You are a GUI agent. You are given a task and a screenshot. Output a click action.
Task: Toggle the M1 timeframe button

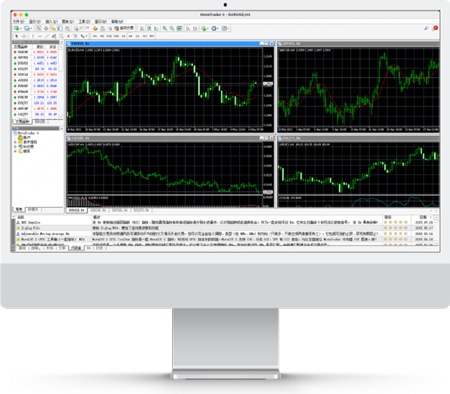pyautogui.click(x=95, y=36)
